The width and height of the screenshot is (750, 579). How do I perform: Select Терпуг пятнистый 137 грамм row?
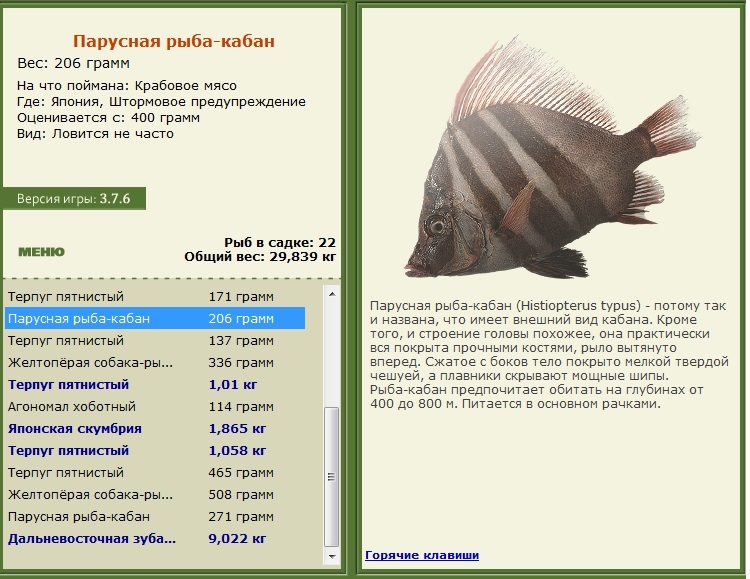pos(155,341)
